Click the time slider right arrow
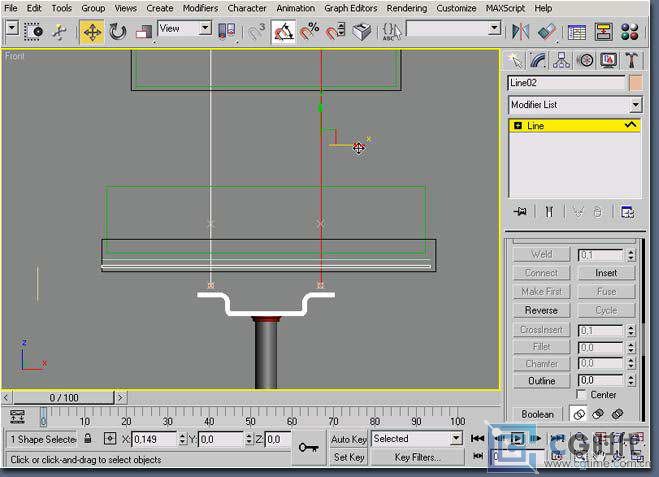Viewport: 659px width, 477px height. pyautogui.click(x=120, y=398)
